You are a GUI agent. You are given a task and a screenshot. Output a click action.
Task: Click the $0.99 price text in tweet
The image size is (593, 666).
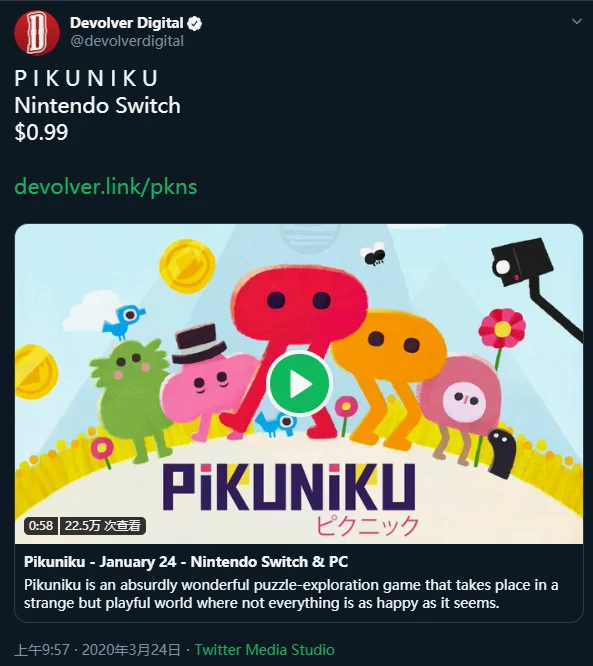pos(41,132)
